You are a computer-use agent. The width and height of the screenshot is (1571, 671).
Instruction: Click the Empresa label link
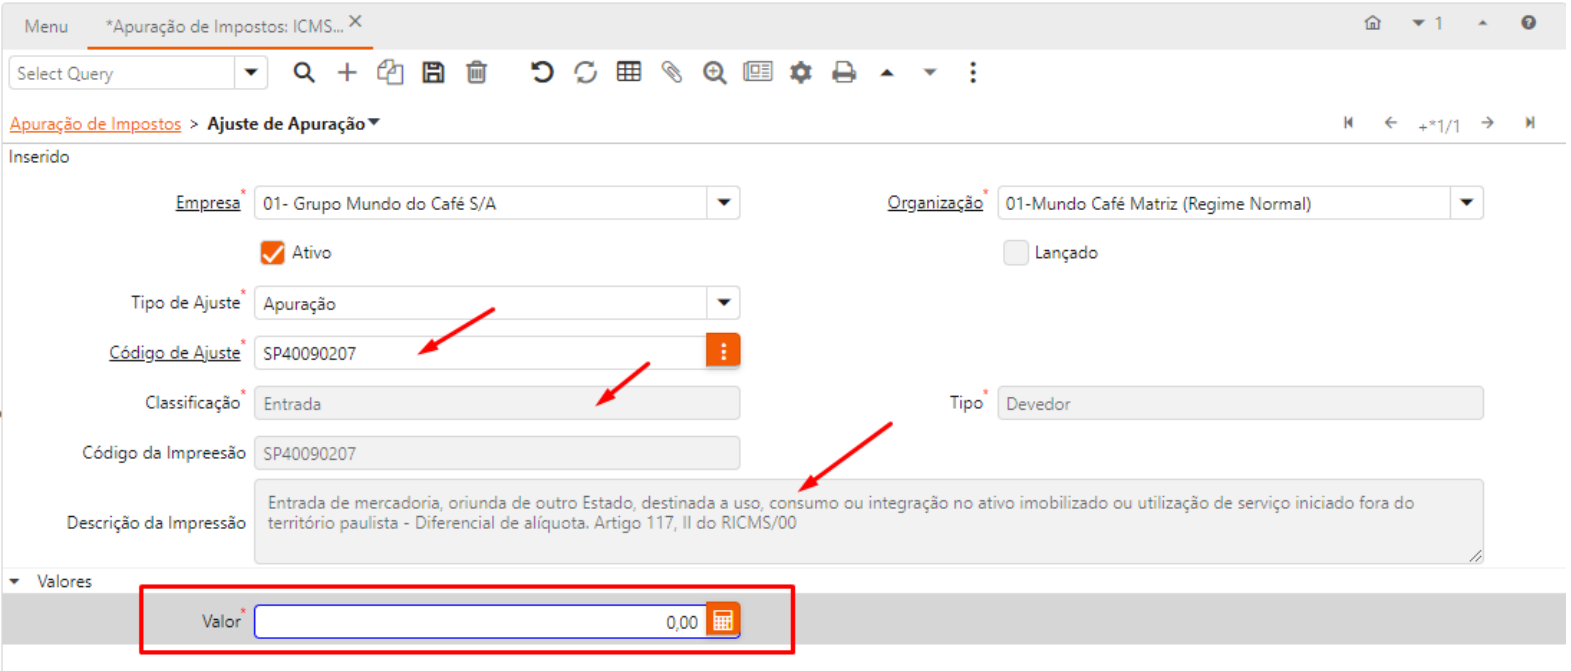coord(208,203)
